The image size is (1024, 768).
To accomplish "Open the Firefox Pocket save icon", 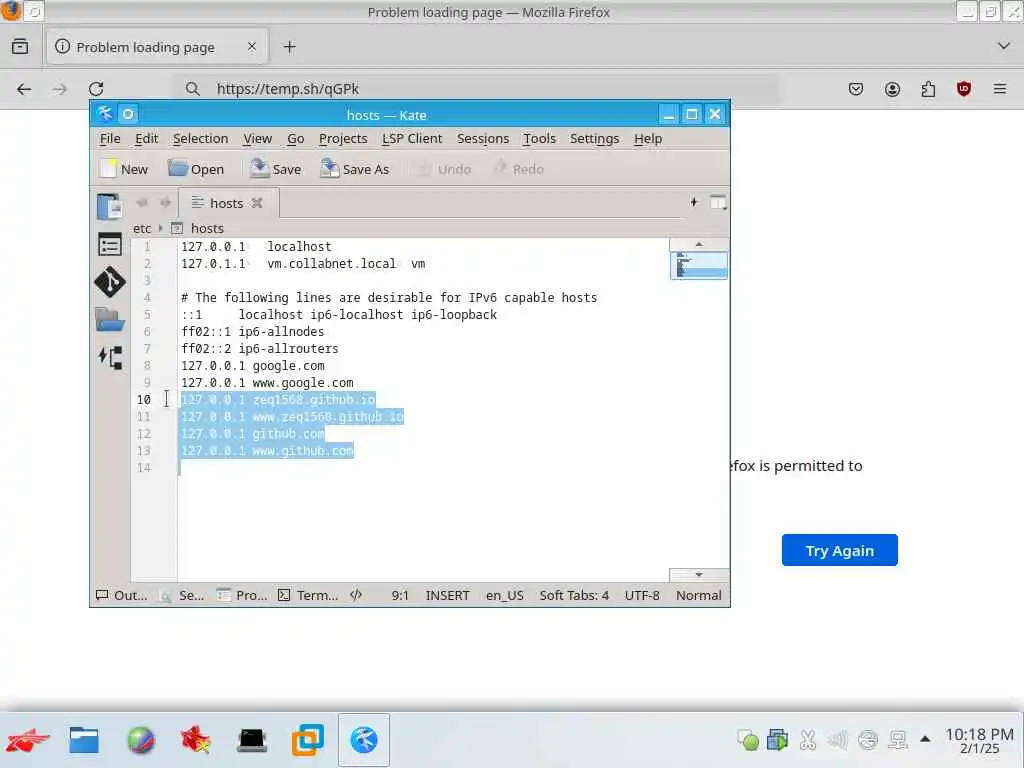I will pyautogui.click(x=856, y=89).
